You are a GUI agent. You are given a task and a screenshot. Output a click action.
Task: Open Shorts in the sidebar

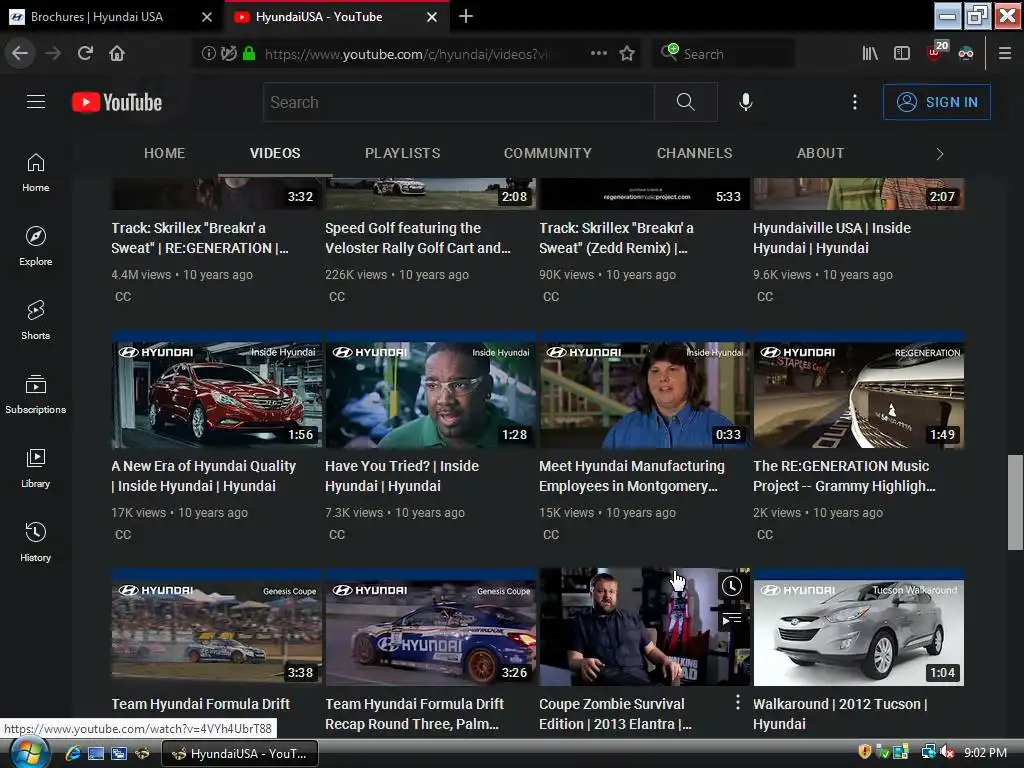tap(35, 320)
